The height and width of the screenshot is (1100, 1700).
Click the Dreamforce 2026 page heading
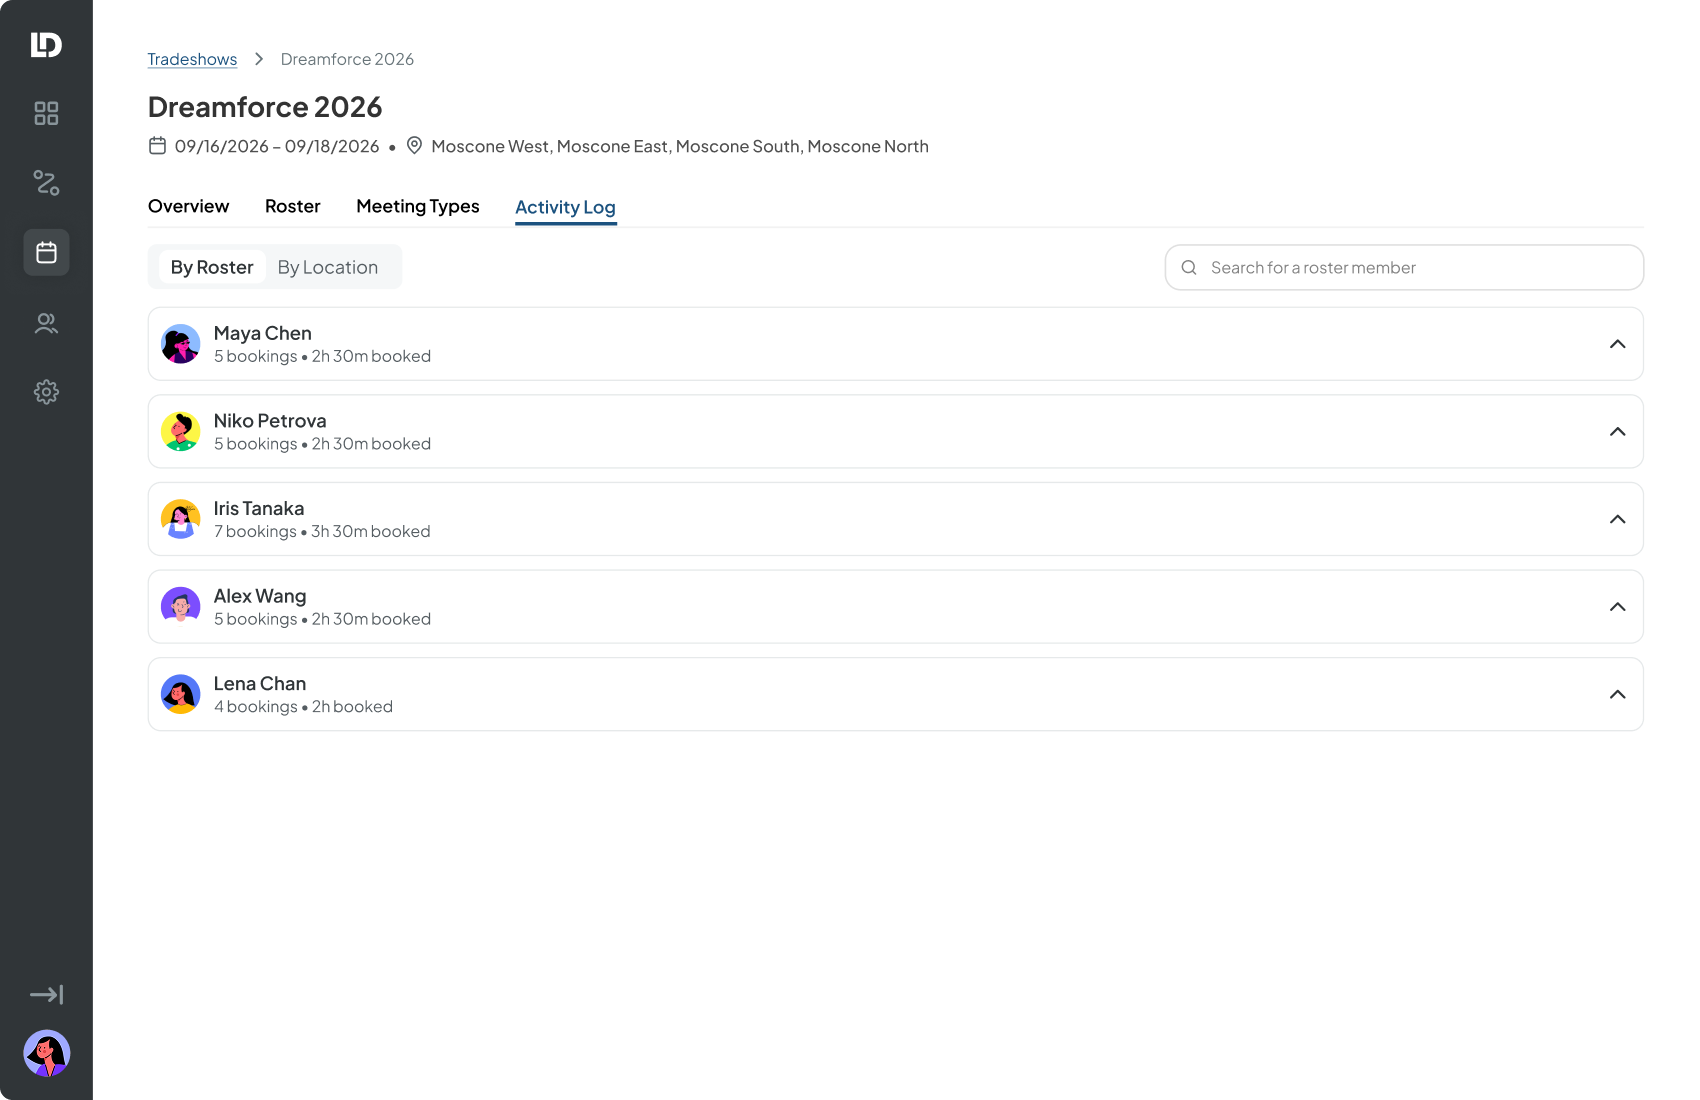pyautogui.click(x=265, y=107)
